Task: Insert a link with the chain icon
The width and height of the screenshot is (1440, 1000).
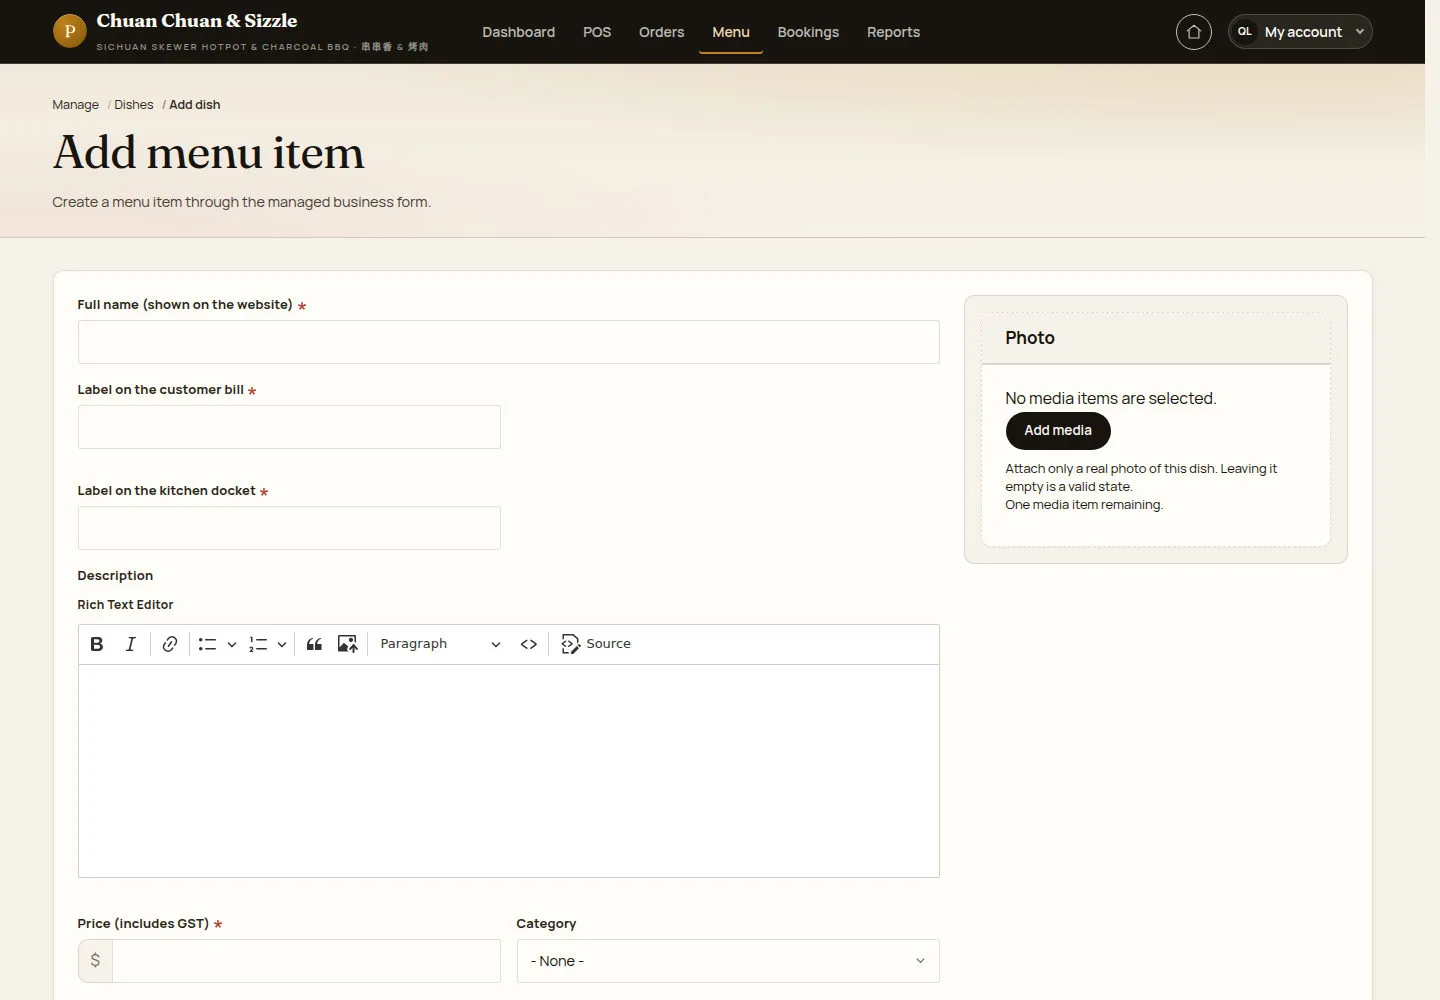Action: coord(170,644)
